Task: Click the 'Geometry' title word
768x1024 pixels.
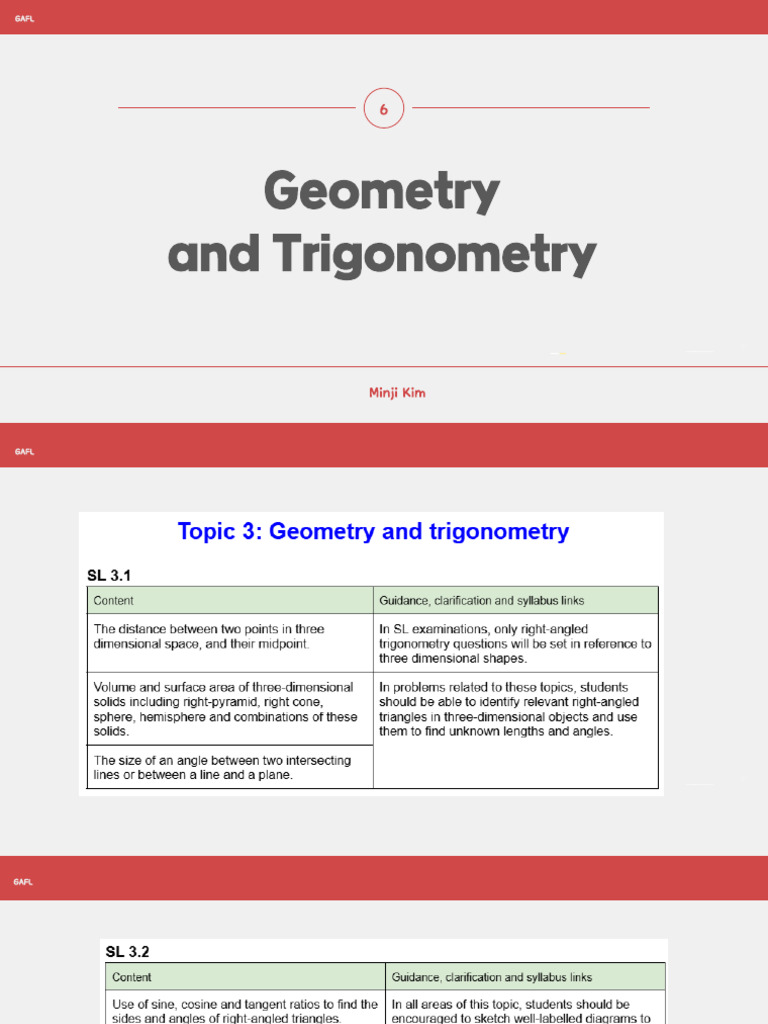Action: (x=382, y=191)
